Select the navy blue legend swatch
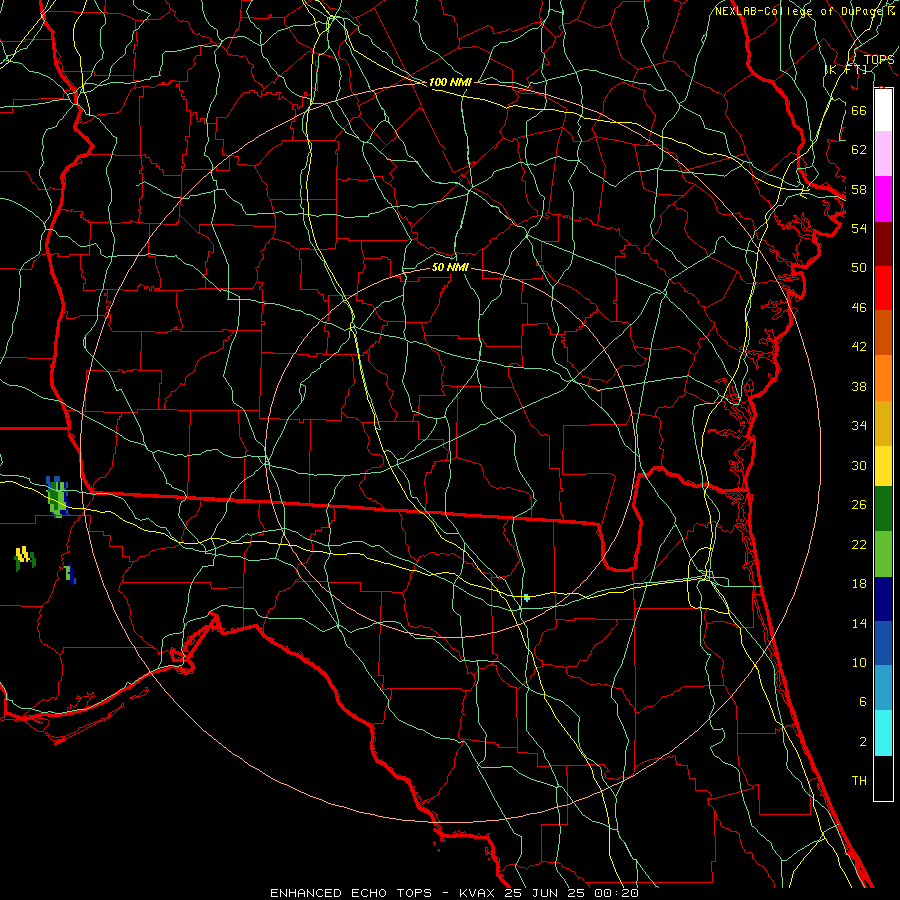900x900 pixels. tap(883, 599)
